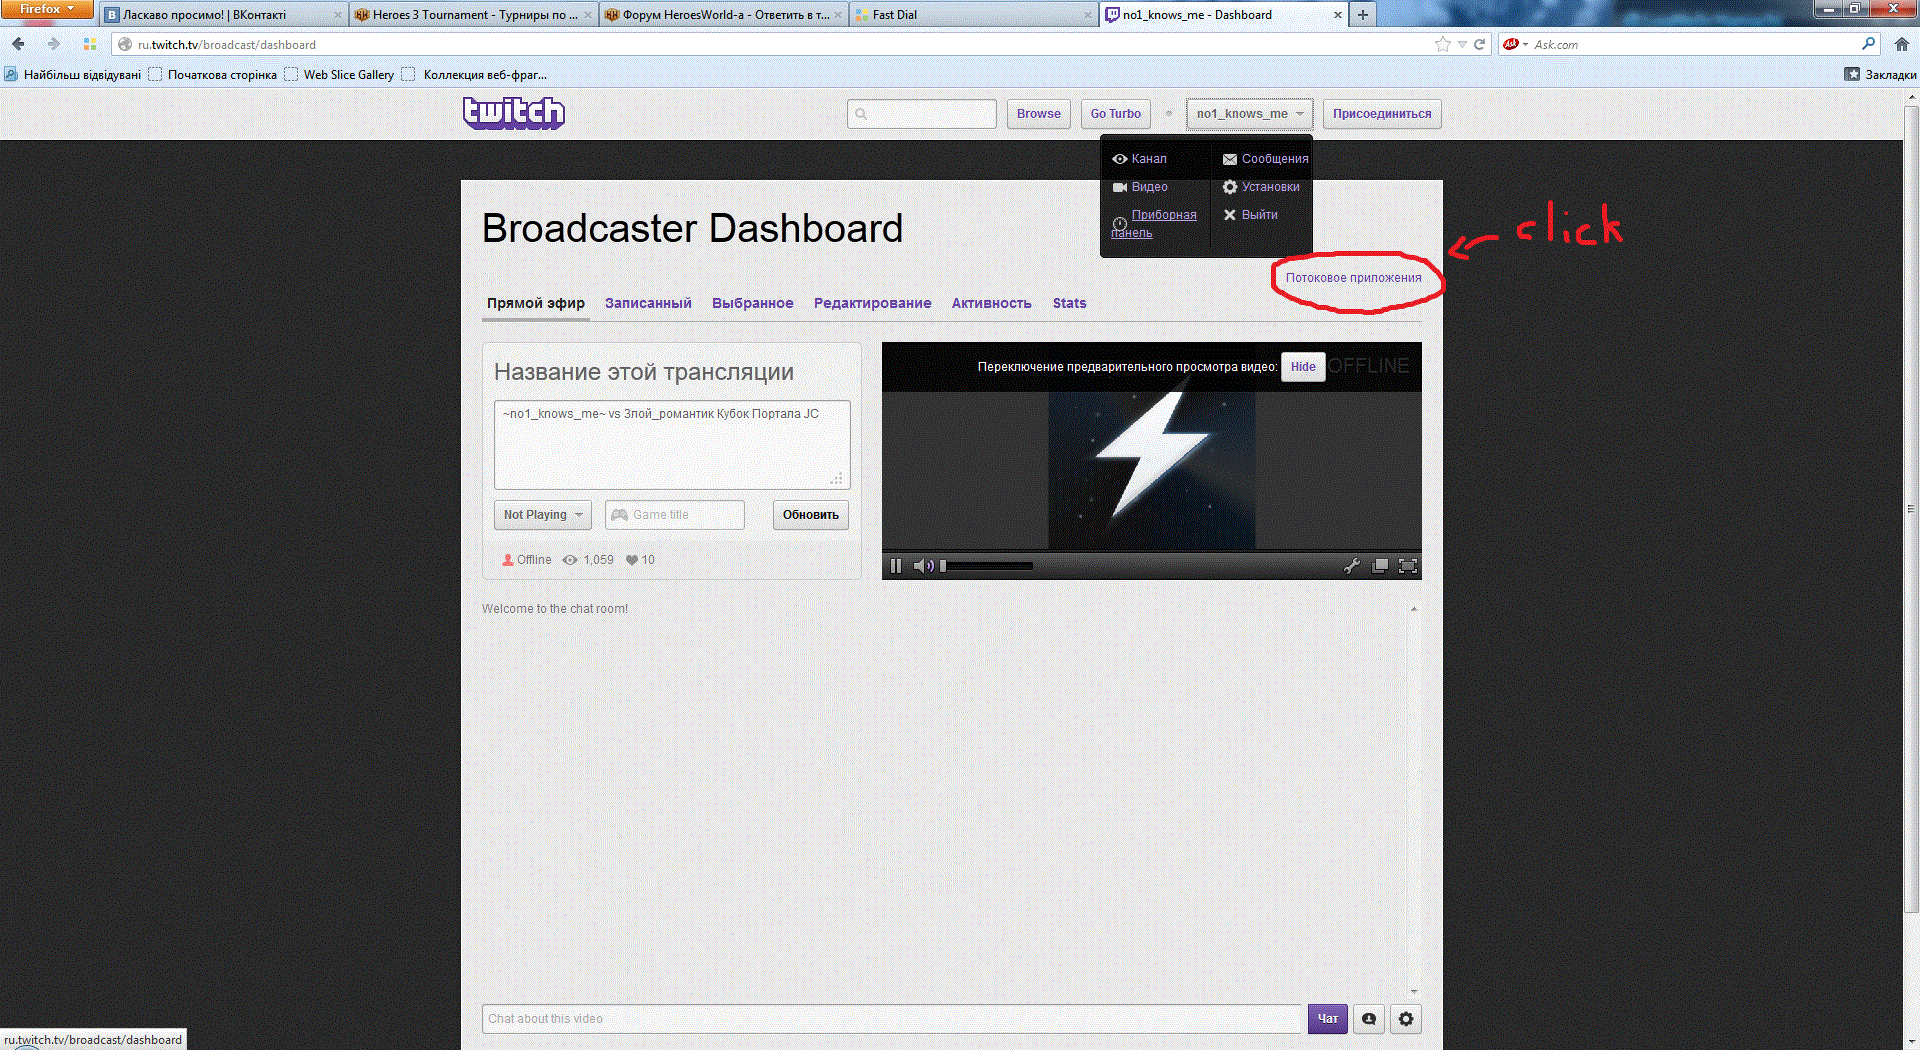Open chat viewer list icon

pos(1369,1019)
